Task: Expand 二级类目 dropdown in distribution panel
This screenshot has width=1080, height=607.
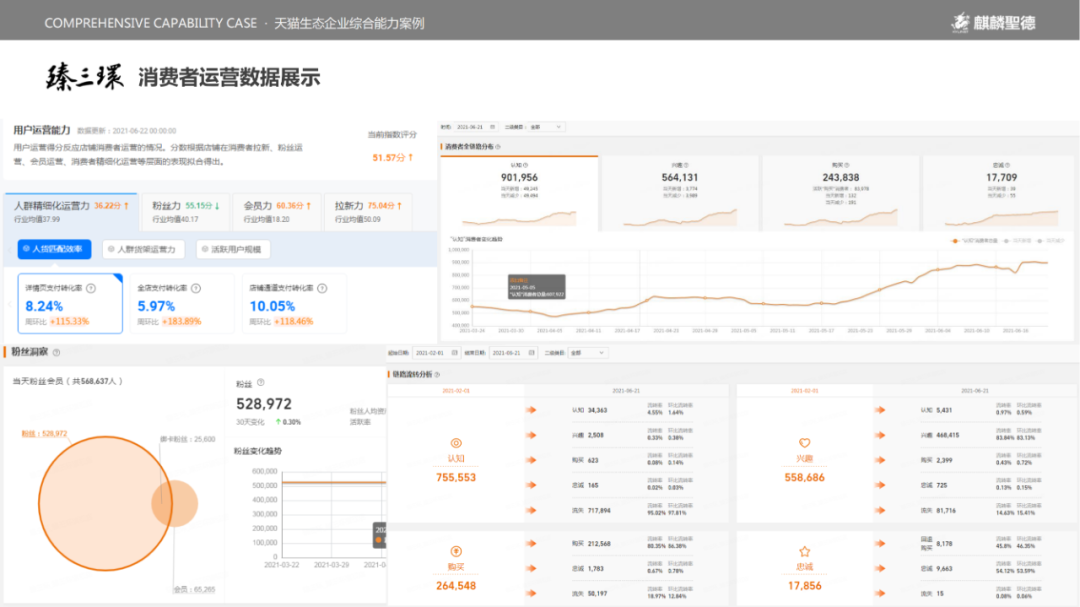Action: (547, 127)
